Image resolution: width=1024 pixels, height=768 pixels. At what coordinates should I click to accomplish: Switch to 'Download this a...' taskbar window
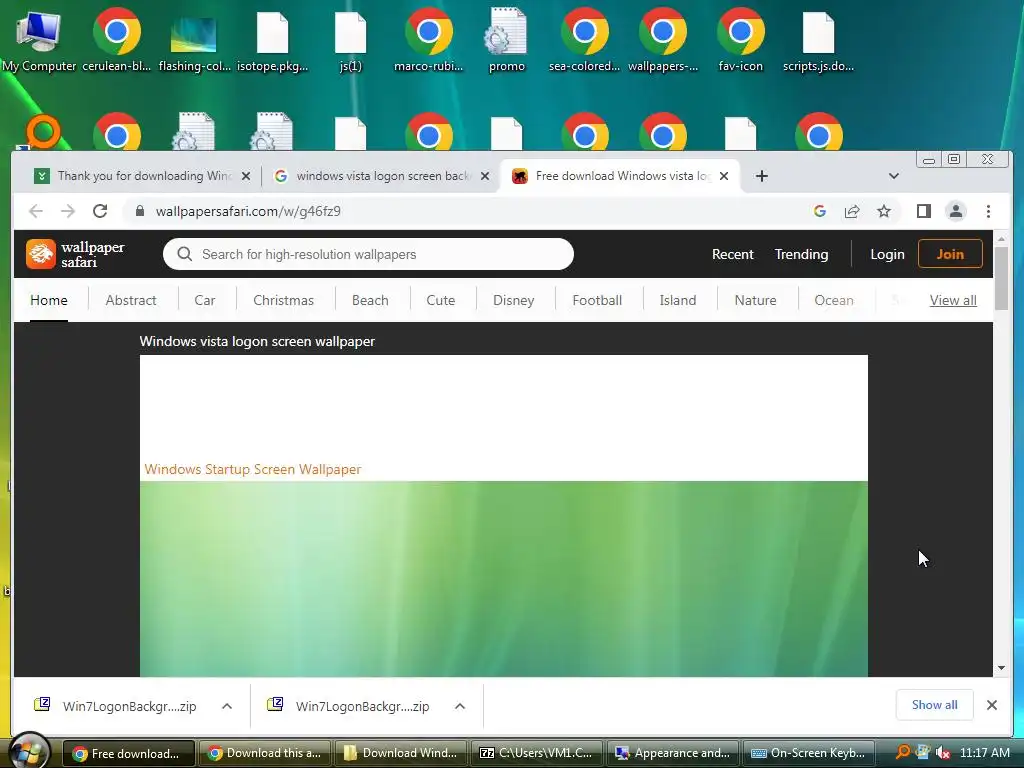(265, 753)
